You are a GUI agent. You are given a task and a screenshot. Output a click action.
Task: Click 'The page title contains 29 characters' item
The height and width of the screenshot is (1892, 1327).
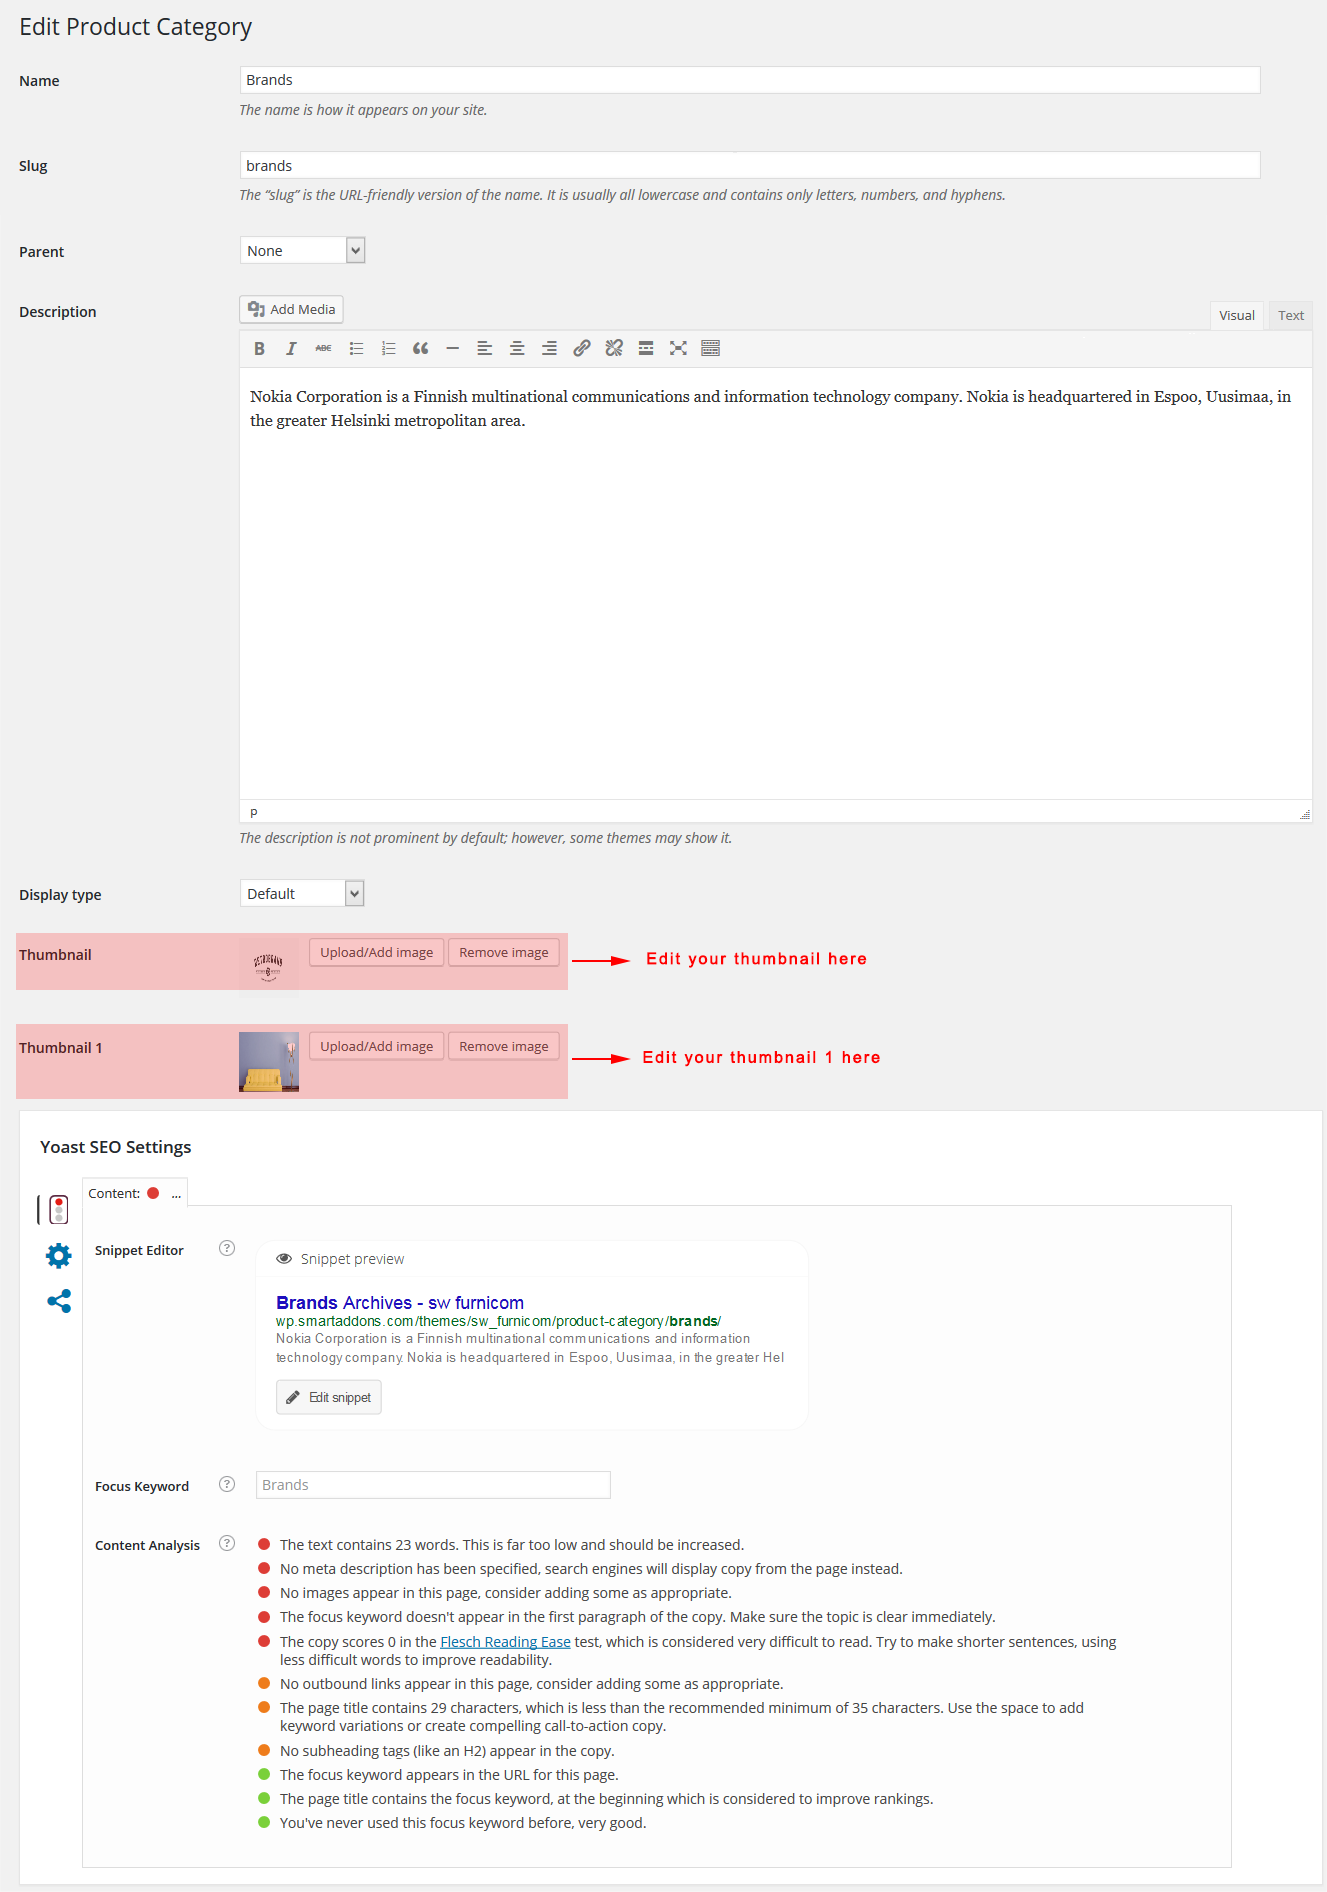pyautogui.click(x=682, y=1716)
